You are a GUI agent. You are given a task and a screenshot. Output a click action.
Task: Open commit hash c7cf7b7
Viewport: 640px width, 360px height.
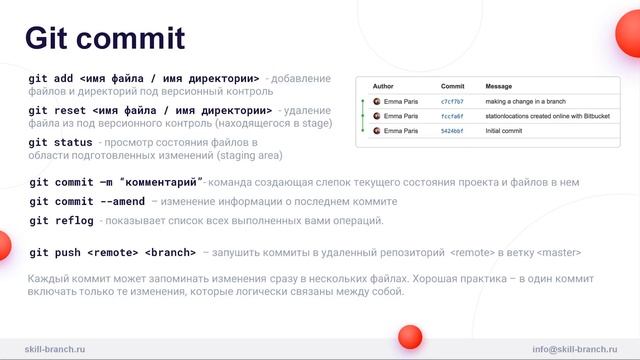(452, 102)
